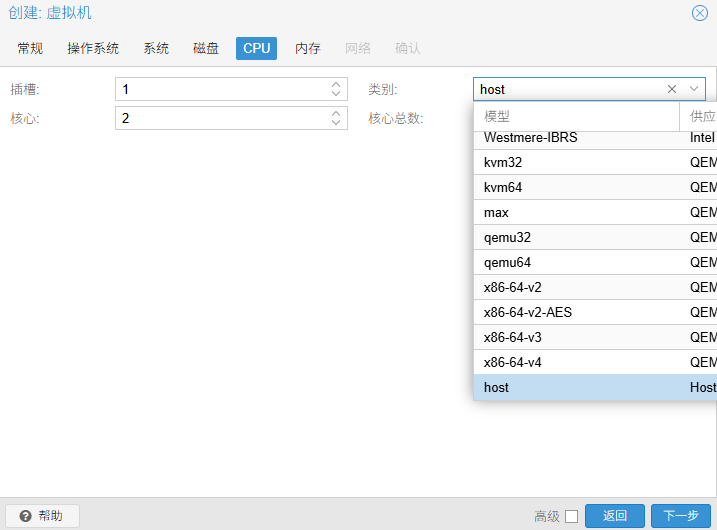The width and height of the screenshot is (717, 530).
Task: Toggle the 高级 advanced checkbox
Action: click(571, 516)
